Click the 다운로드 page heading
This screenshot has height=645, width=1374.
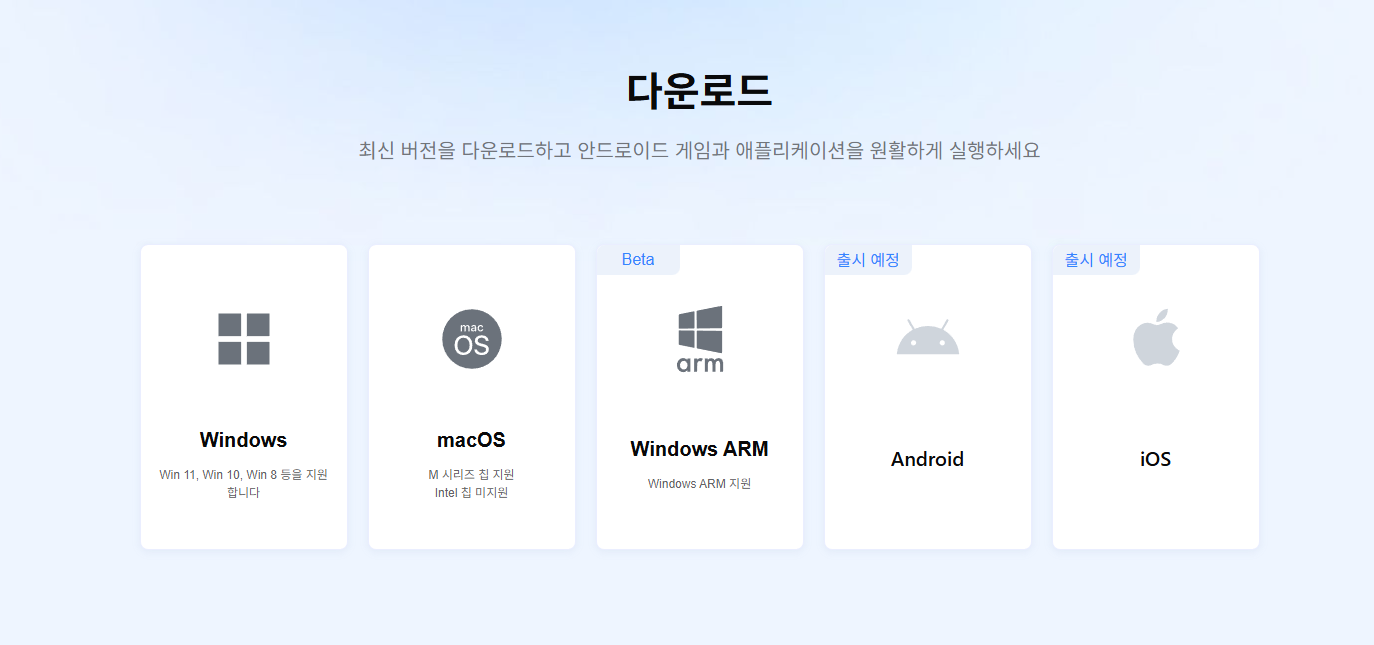tap(699, 91)
